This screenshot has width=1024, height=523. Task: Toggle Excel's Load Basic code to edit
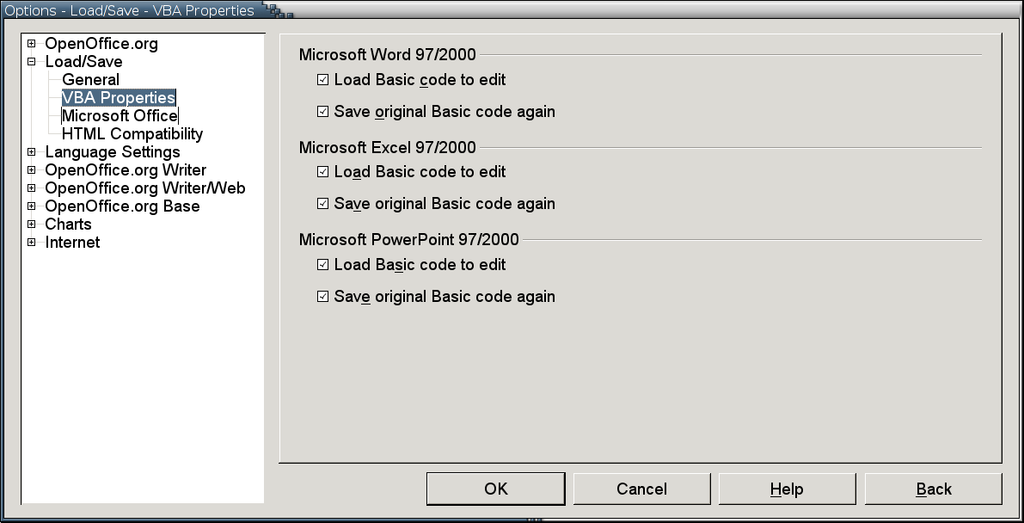[323, 172]
